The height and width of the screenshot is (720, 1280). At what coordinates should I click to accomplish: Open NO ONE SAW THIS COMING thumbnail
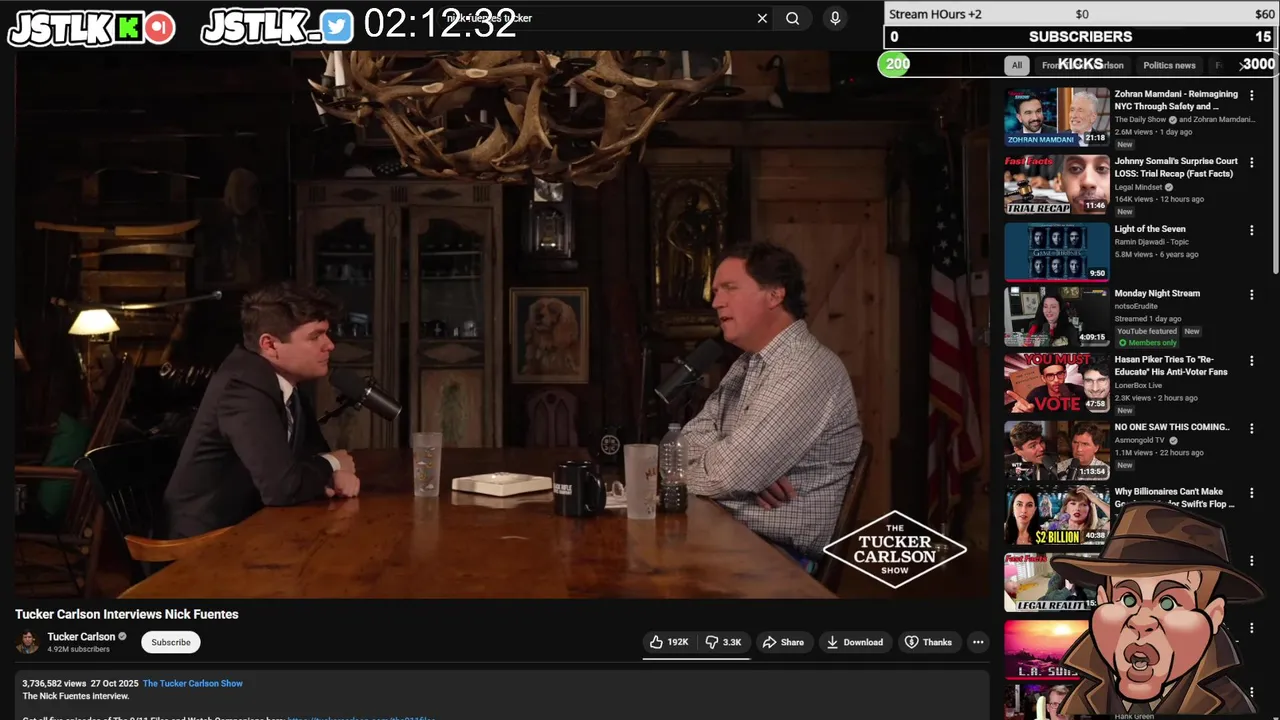coord(1057,450)
